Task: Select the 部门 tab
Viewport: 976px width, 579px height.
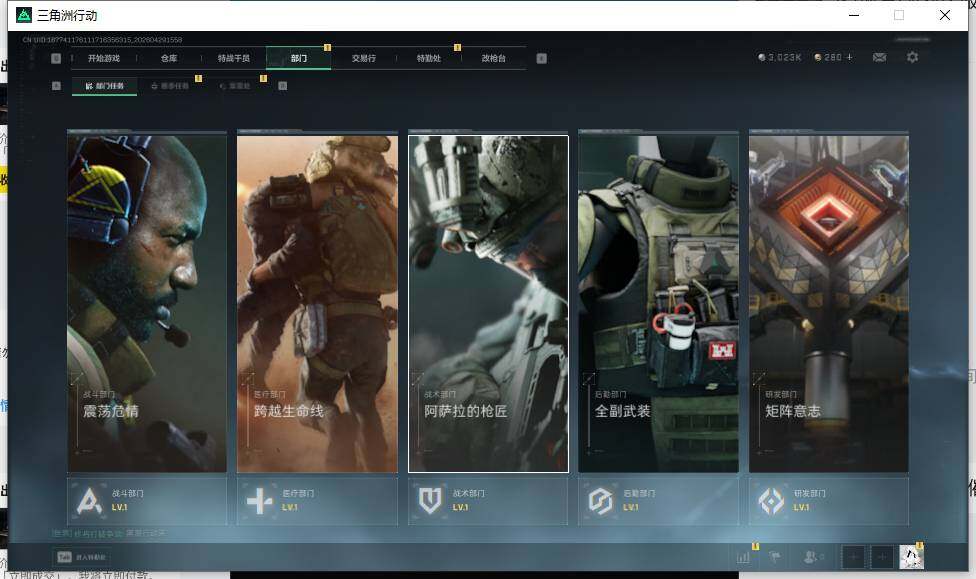Action: (298, 58)
